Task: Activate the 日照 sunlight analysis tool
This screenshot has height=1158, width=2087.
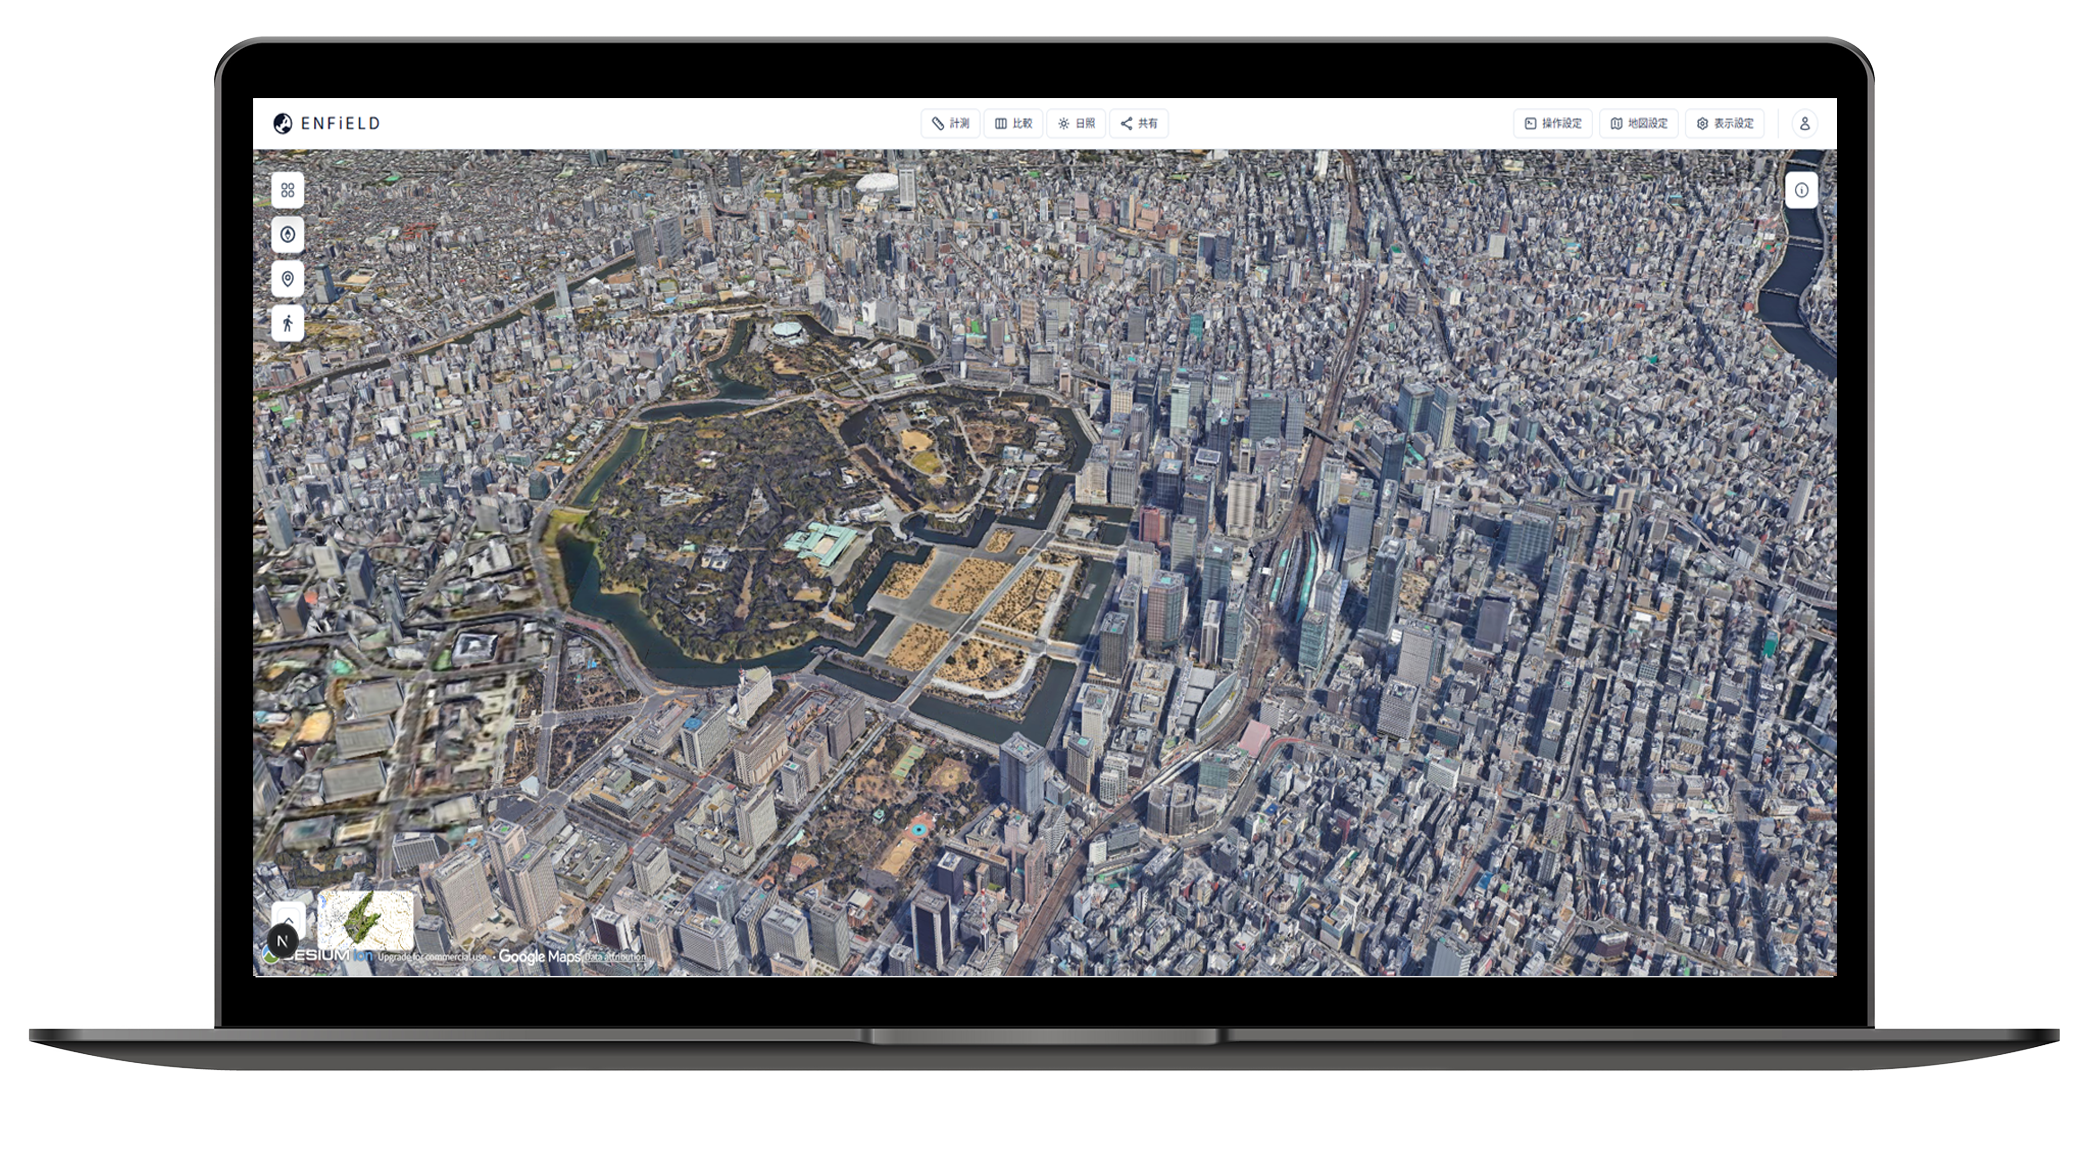Action: pos(1077,123)
